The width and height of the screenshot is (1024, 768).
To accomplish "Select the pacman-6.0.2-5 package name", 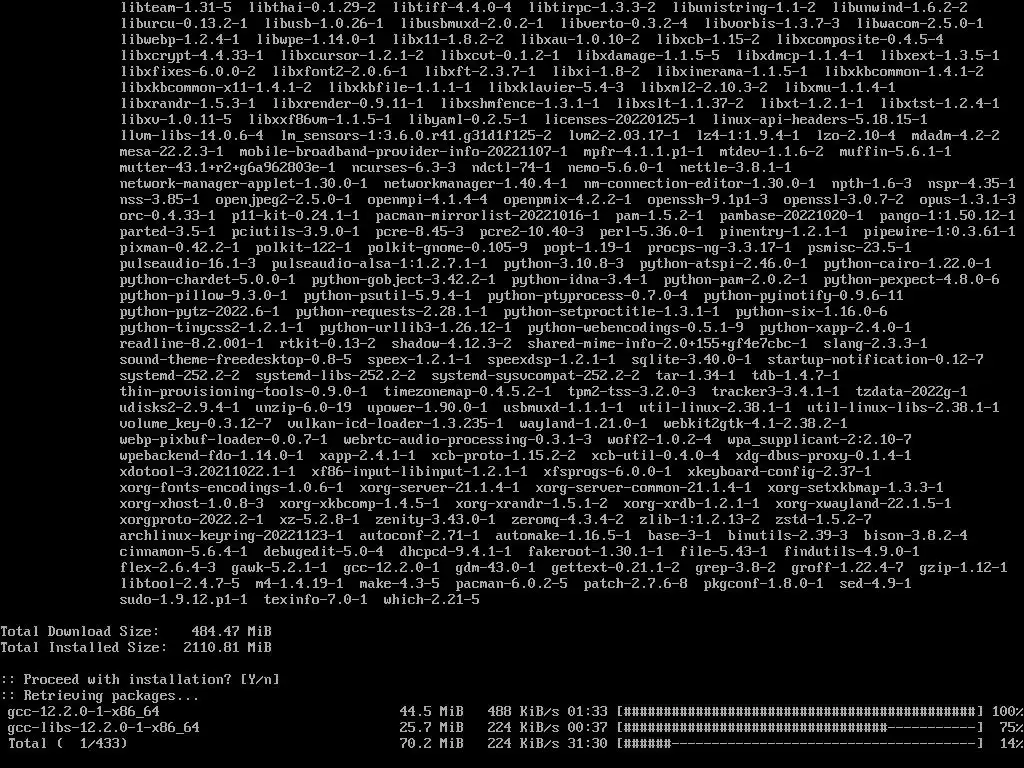I will click(x=511, y=584).
